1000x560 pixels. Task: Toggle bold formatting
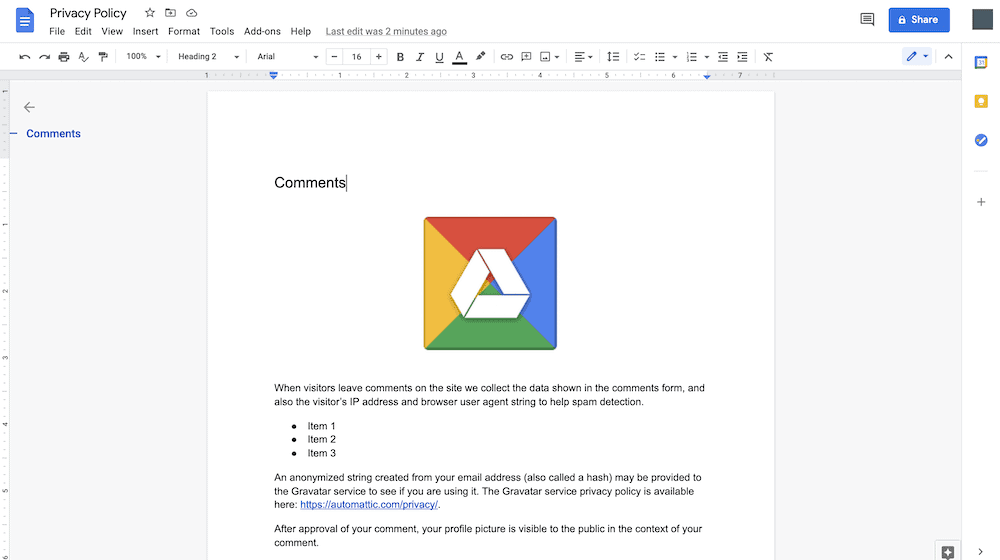[400, 57]
